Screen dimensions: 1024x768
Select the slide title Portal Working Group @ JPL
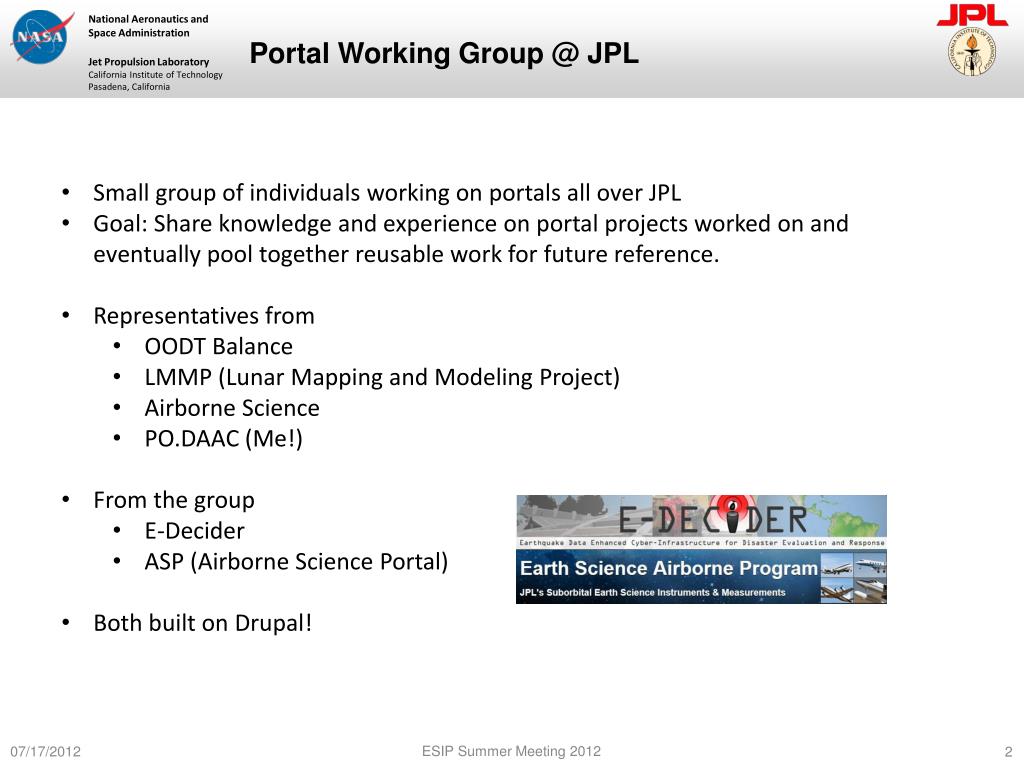[444, 54]
